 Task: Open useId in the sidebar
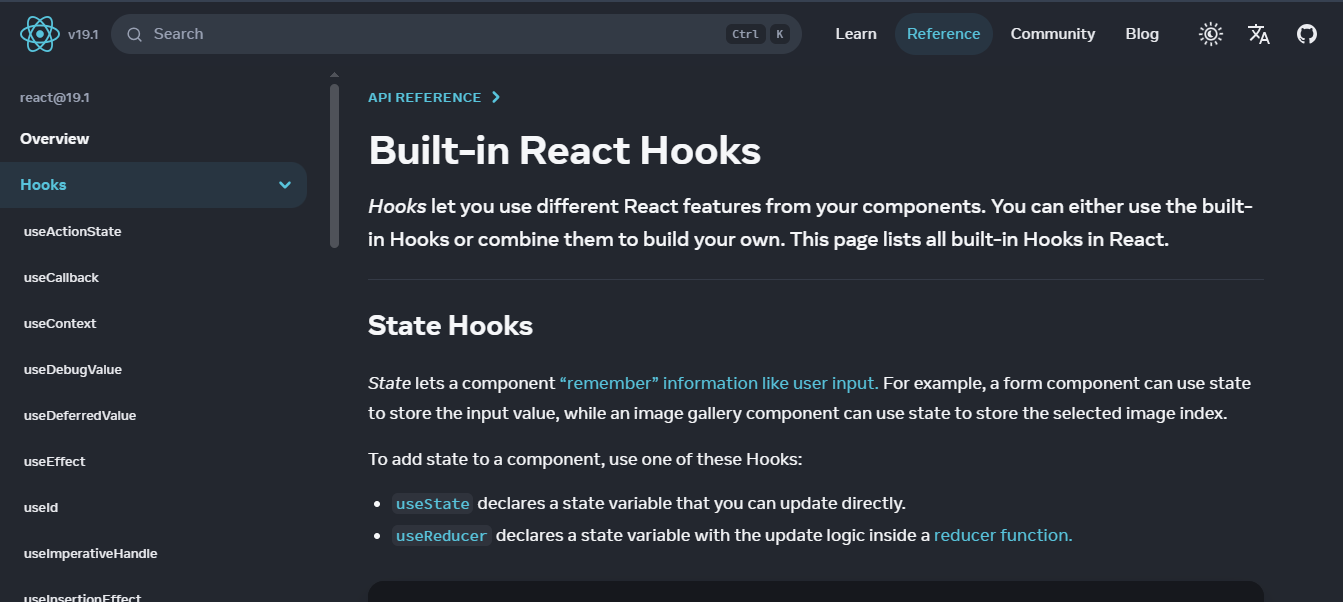(41, 507)
